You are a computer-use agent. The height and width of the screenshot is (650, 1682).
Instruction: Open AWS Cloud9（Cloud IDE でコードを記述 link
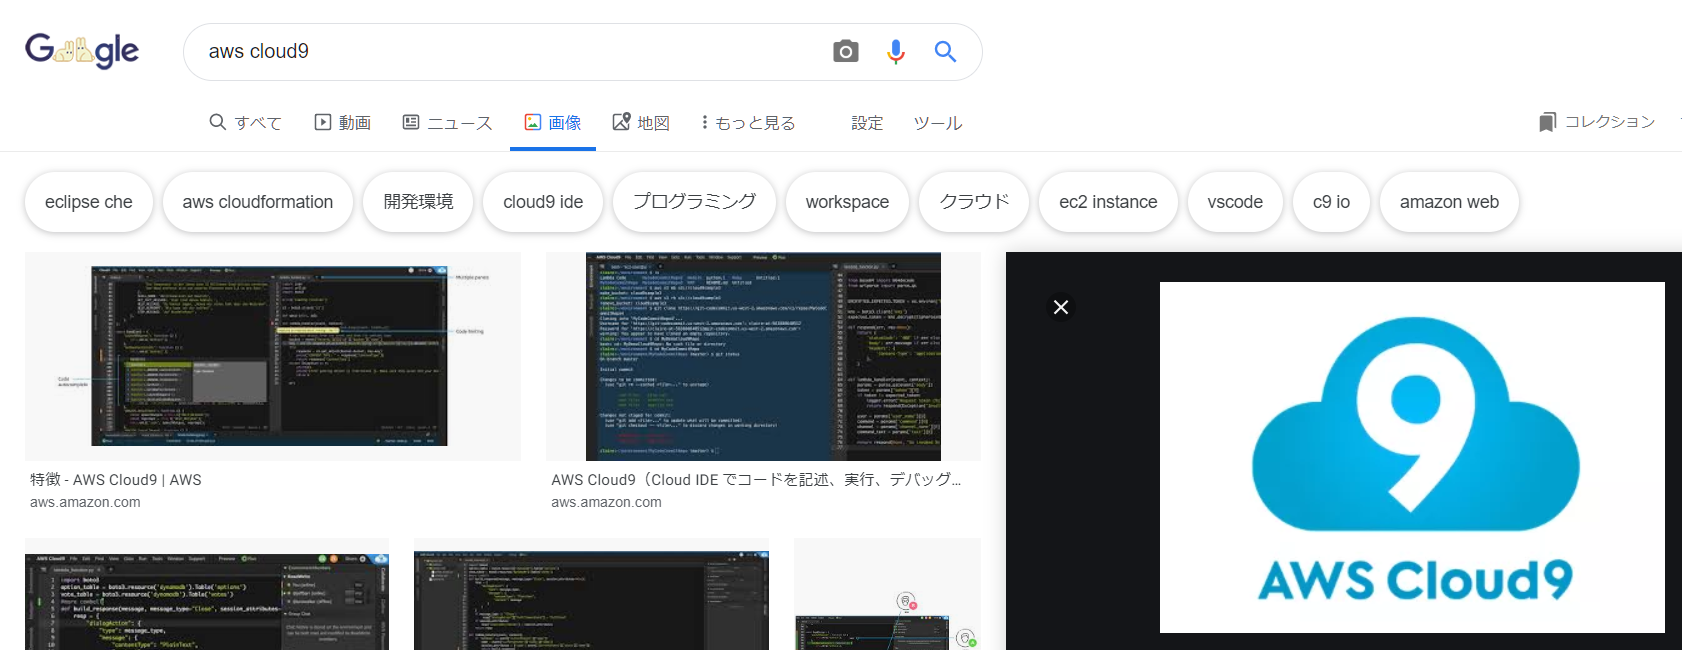756,480
